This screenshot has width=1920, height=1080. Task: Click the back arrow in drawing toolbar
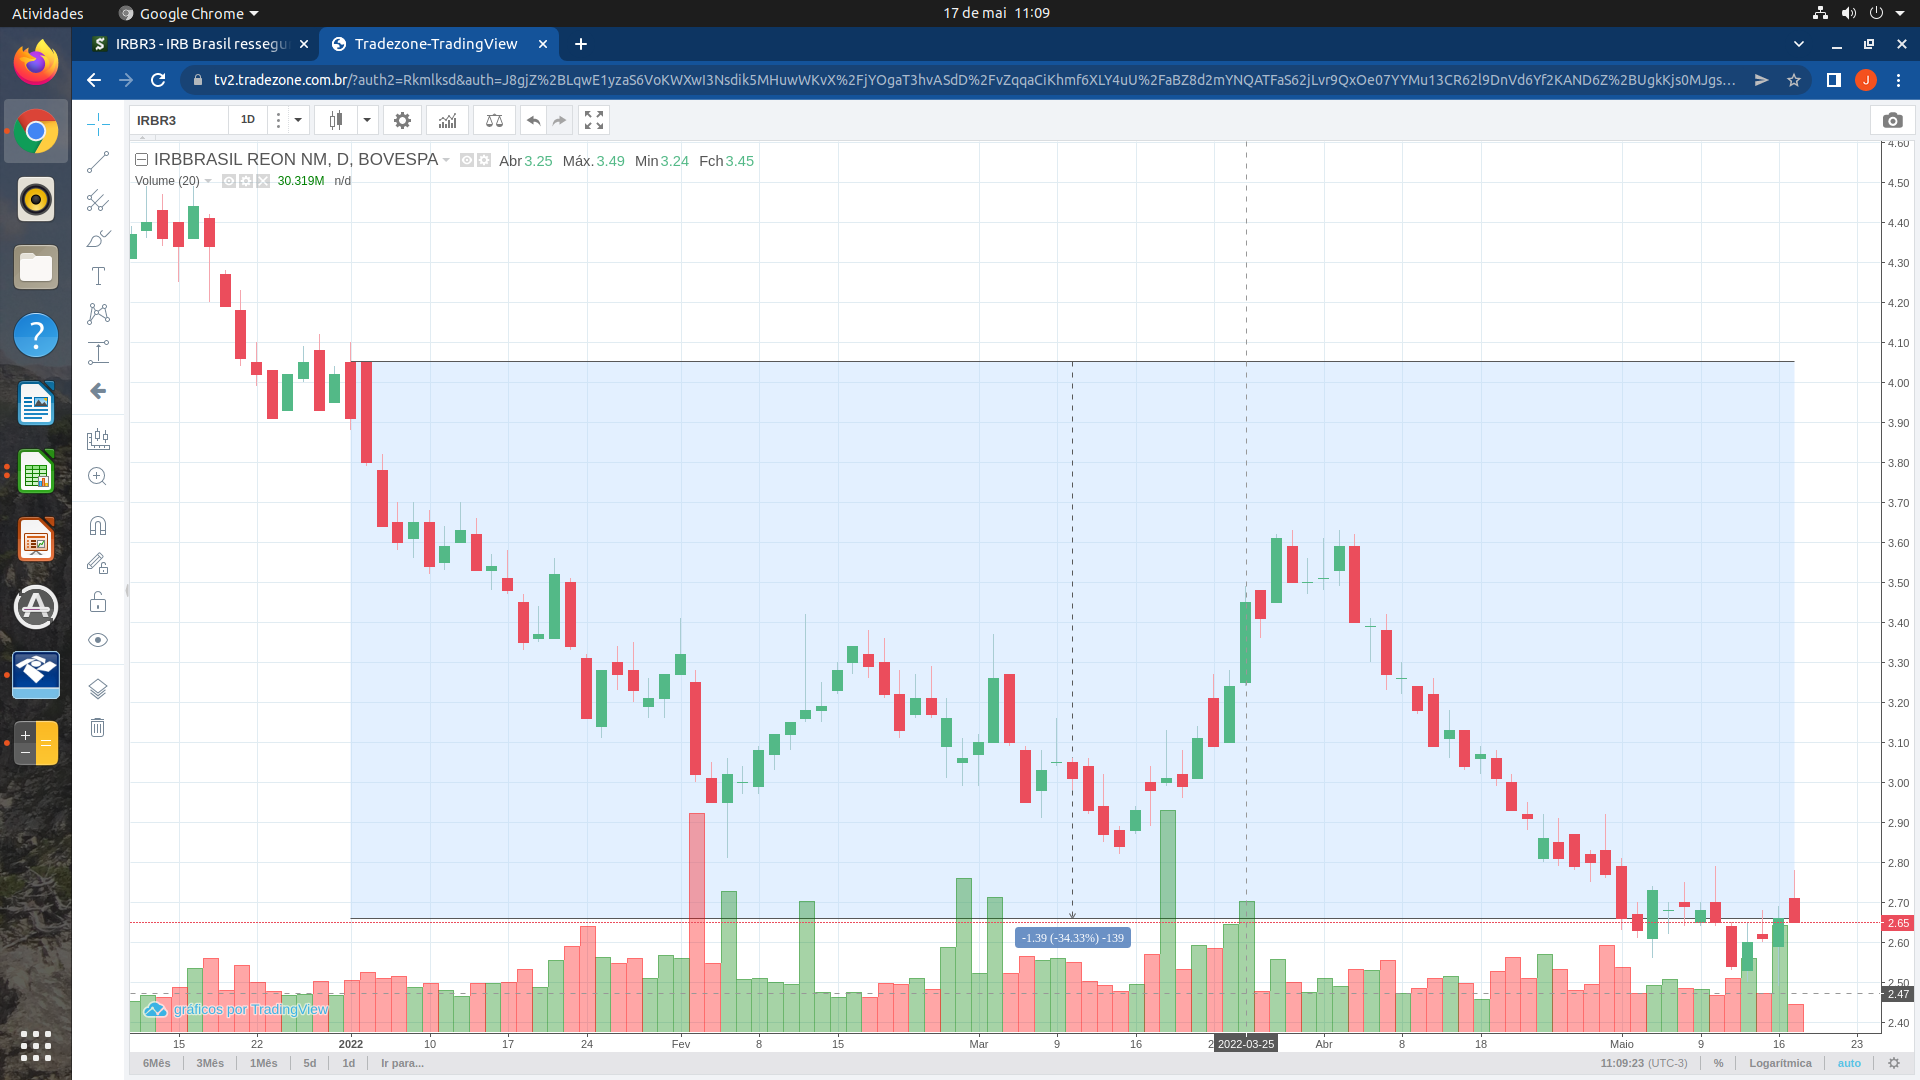click(x=98, y=391)
